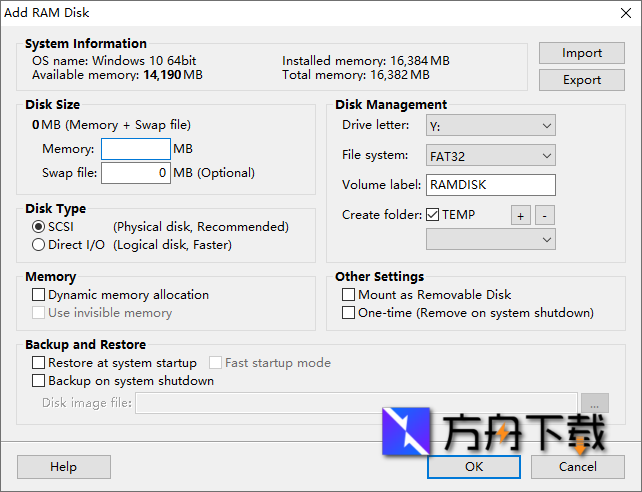This screenshot has width=642, height=492.
Task: Click the Volume label RAMDISK text field
Action: (x=490, y=185)
